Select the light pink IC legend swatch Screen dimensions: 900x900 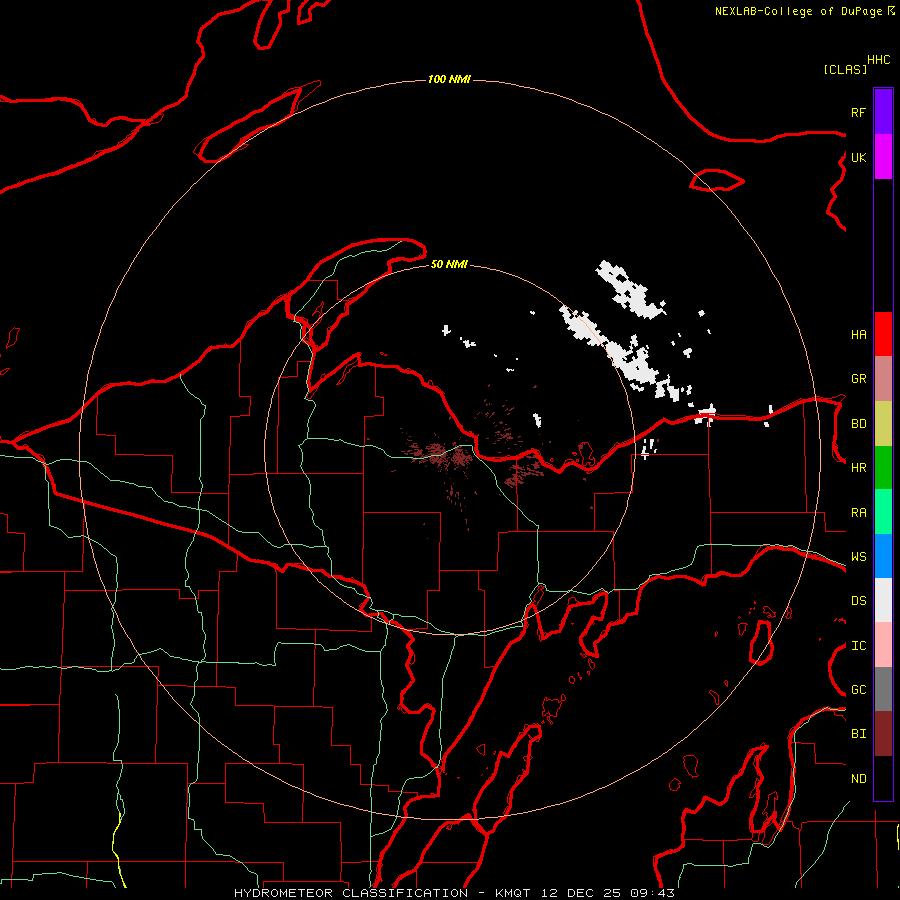[x=883, y=645]
